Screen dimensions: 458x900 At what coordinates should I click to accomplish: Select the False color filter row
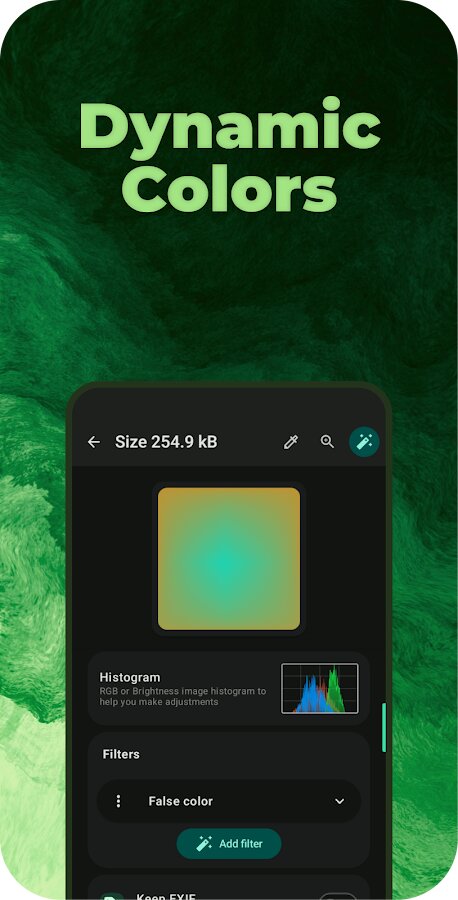[x=229, y=801]
